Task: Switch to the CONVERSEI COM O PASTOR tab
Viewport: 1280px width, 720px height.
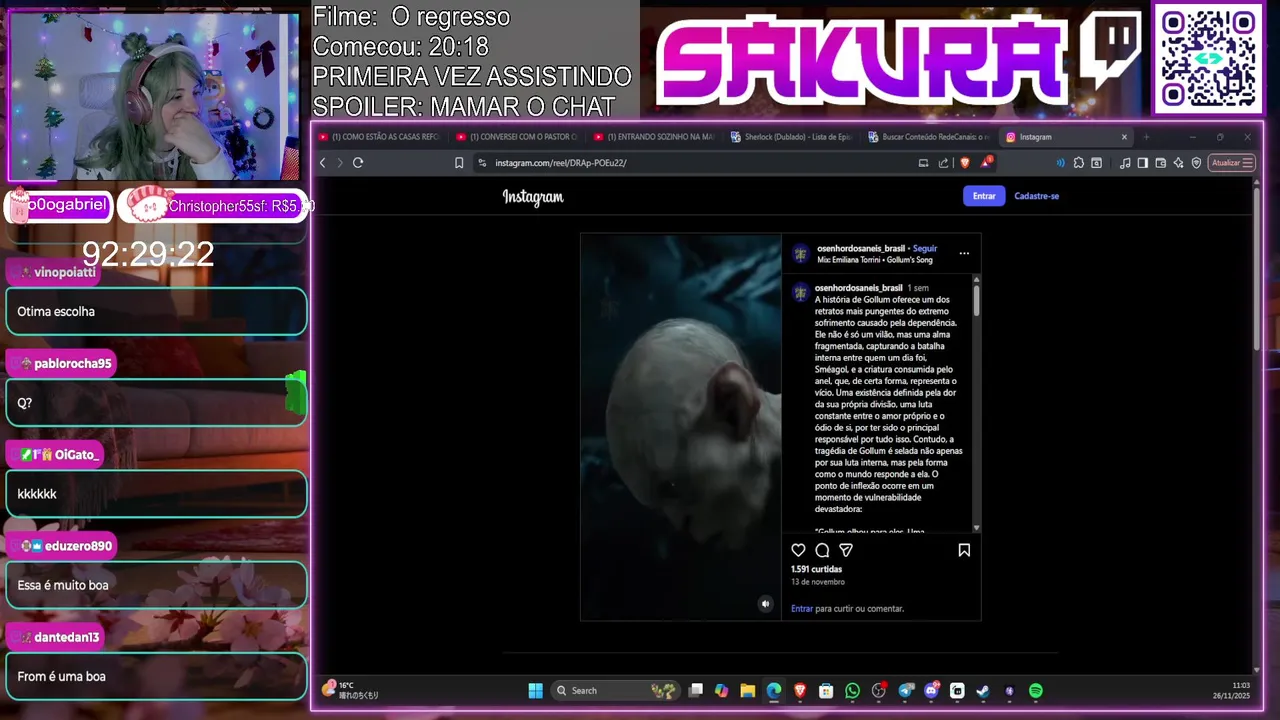Action: (x=518, y=137)
